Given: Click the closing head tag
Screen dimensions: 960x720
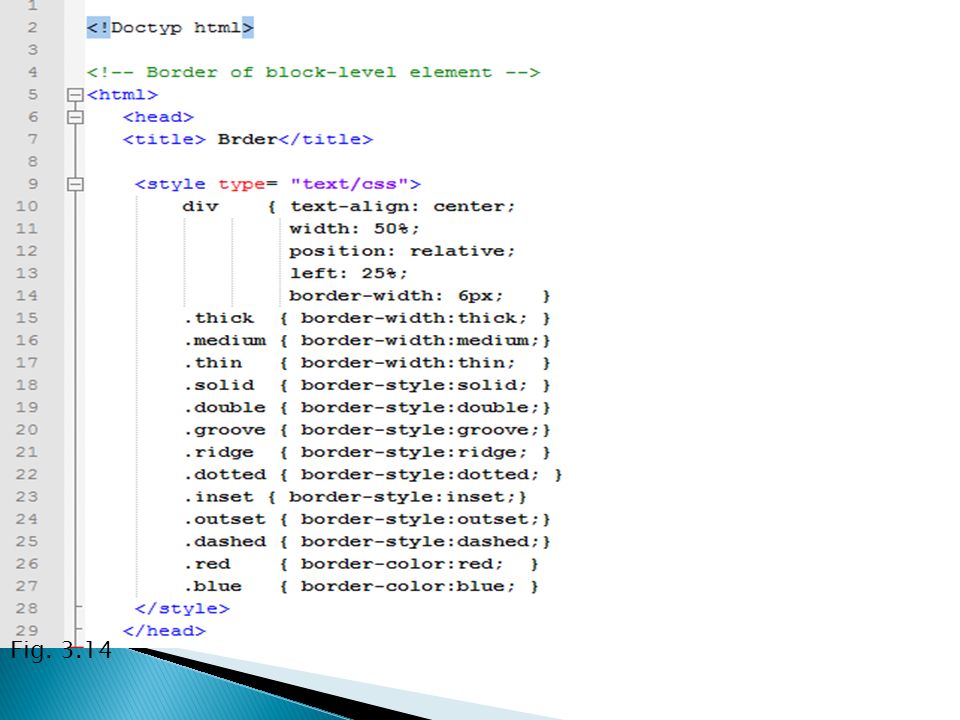Looking at the screenshot, I should click(x=165, y=631).
